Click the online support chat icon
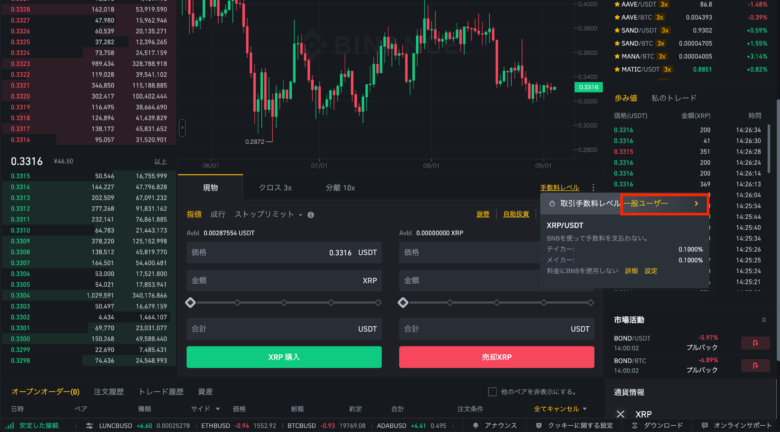This screenshot has width=780, height=432. pyautogui.click(x=704, y=426)
